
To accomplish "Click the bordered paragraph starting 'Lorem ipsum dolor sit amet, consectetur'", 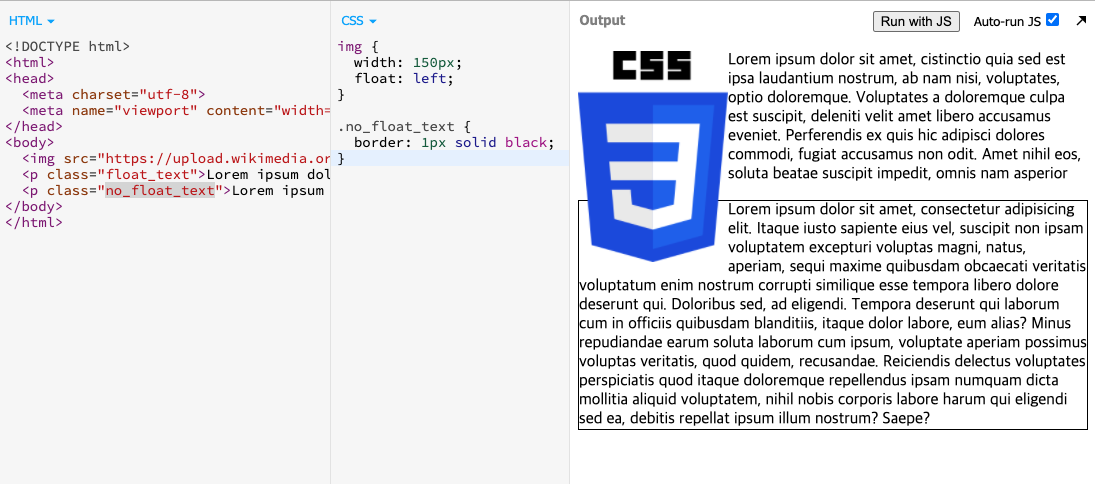I will tap(833, 314).
